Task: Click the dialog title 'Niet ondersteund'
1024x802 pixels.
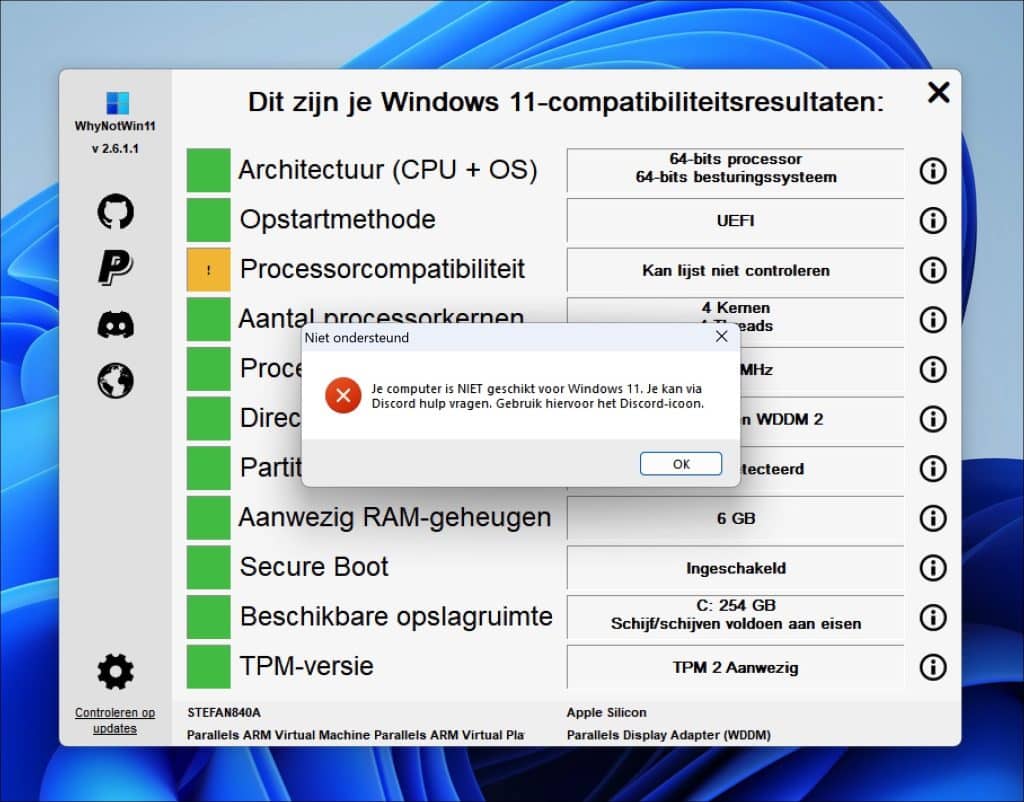Action: tap(357, 338)
